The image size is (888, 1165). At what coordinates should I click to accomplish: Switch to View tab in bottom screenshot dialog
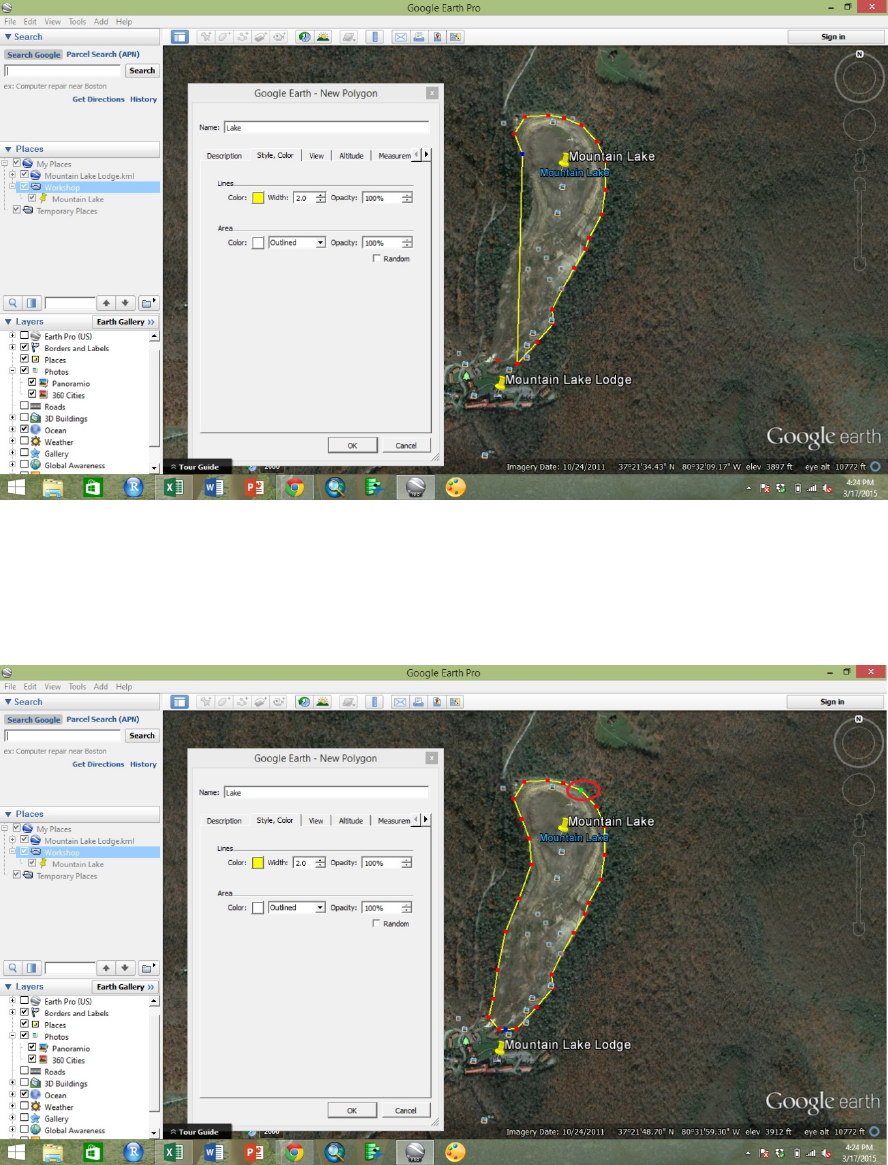[316, 821]
